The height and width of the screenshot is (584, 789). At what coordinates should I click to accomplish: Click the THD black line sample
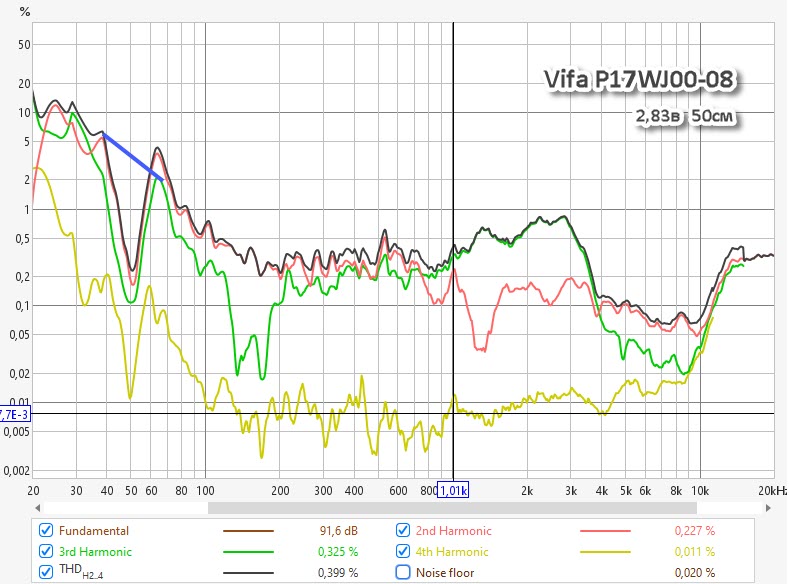pyautogui.click(x=248, y=572)
